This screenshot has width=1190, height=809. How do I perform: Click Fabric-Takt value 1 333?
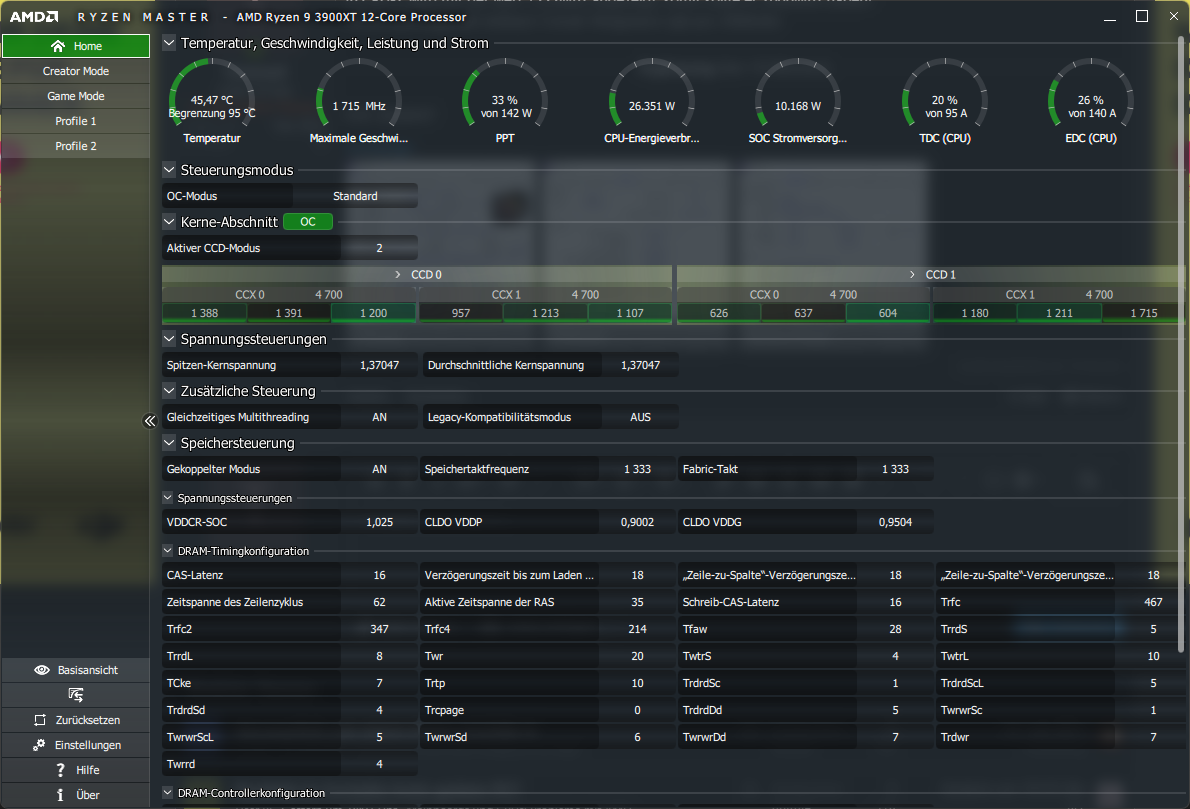(896, 469)
